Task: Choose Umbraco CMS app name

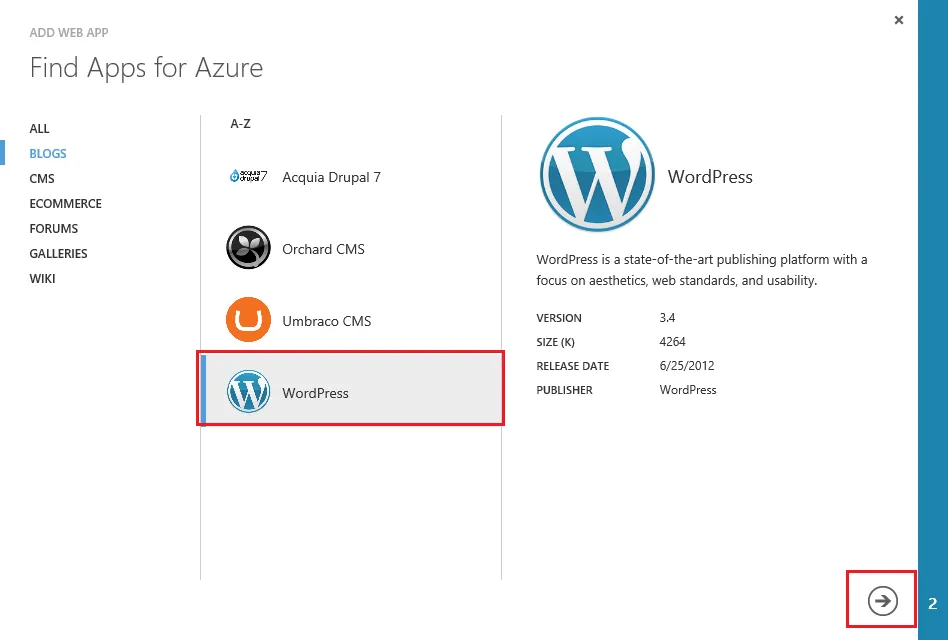Action: [x=326, y=321]
